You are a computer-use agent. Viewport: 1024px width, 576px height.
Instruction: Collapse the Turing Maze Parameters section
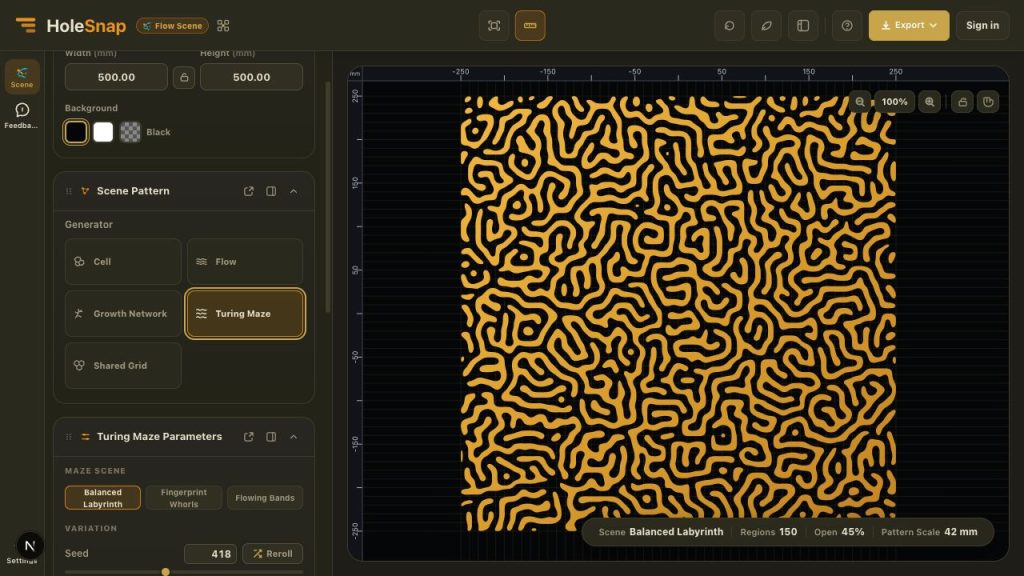point(293,437)
